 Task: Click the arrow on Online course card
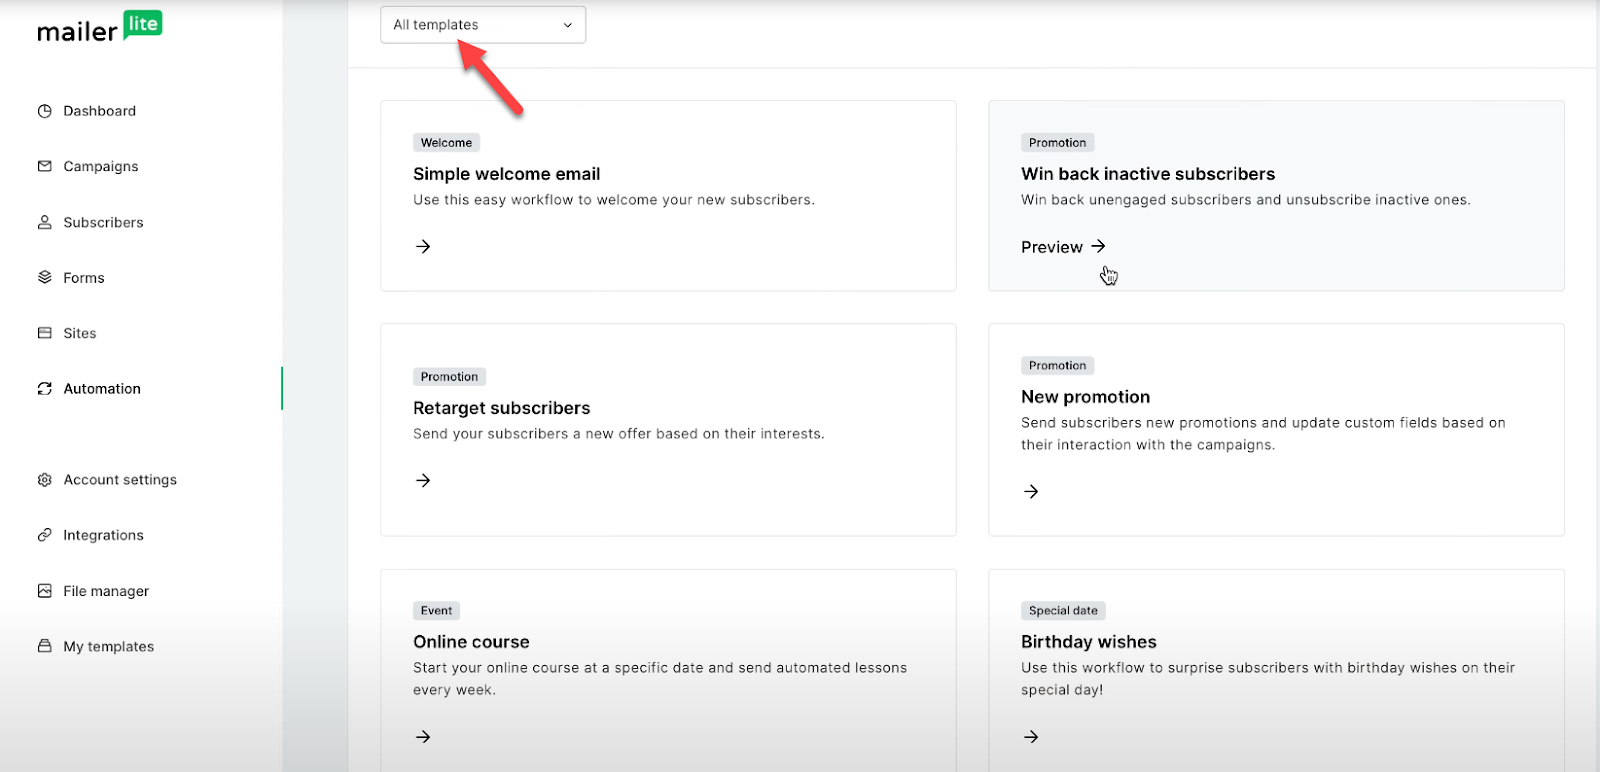pyautogui.click(x=423, y=737)
